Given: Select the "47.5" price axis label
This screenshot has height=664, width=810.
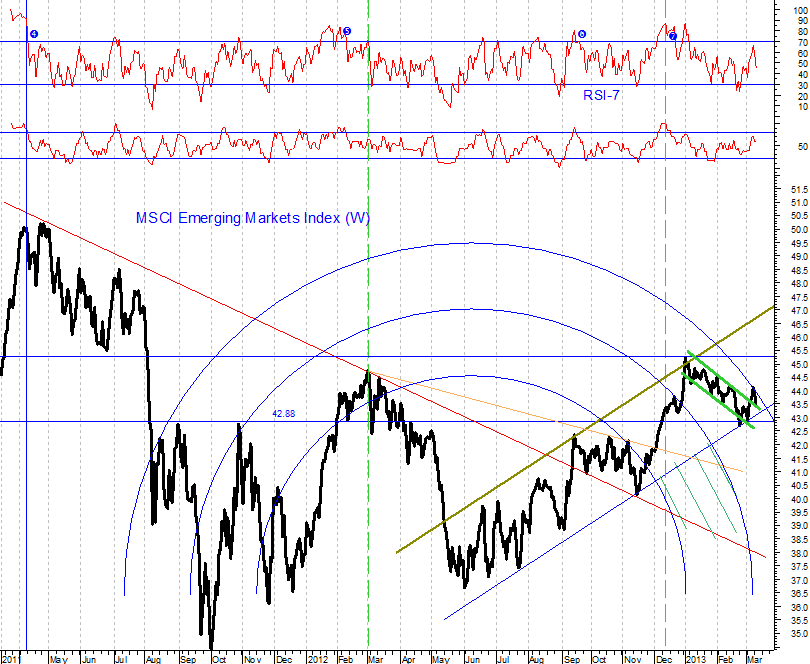Looking at the screenshot, I should point(799,297).
